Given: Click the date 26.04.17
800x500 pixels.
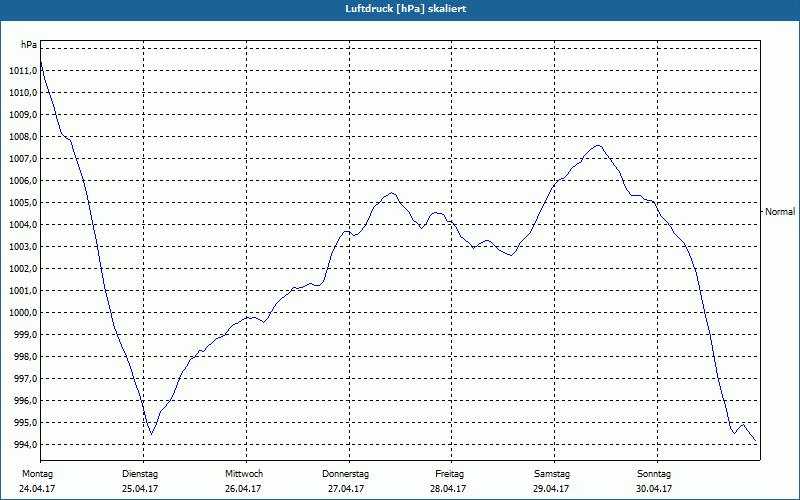Looking at the screenshot, I should [243, 489].
